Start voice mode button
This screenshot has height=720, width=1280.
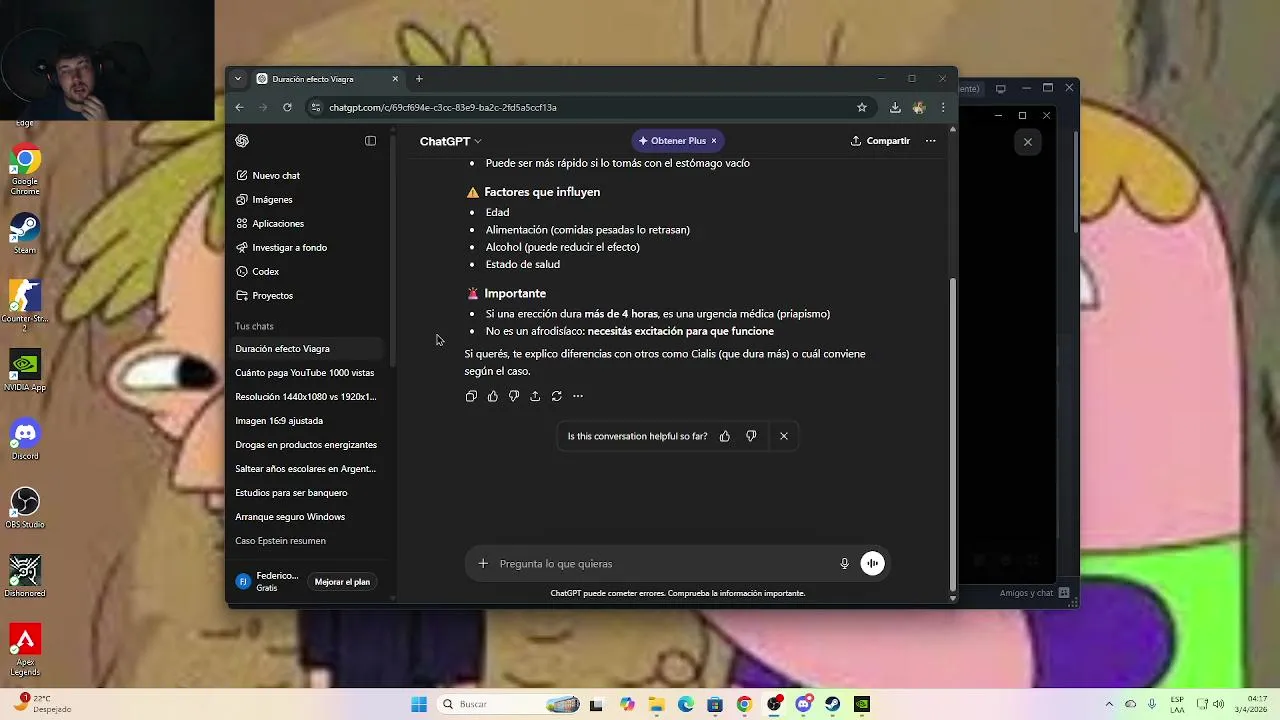(x=873, y=564)
